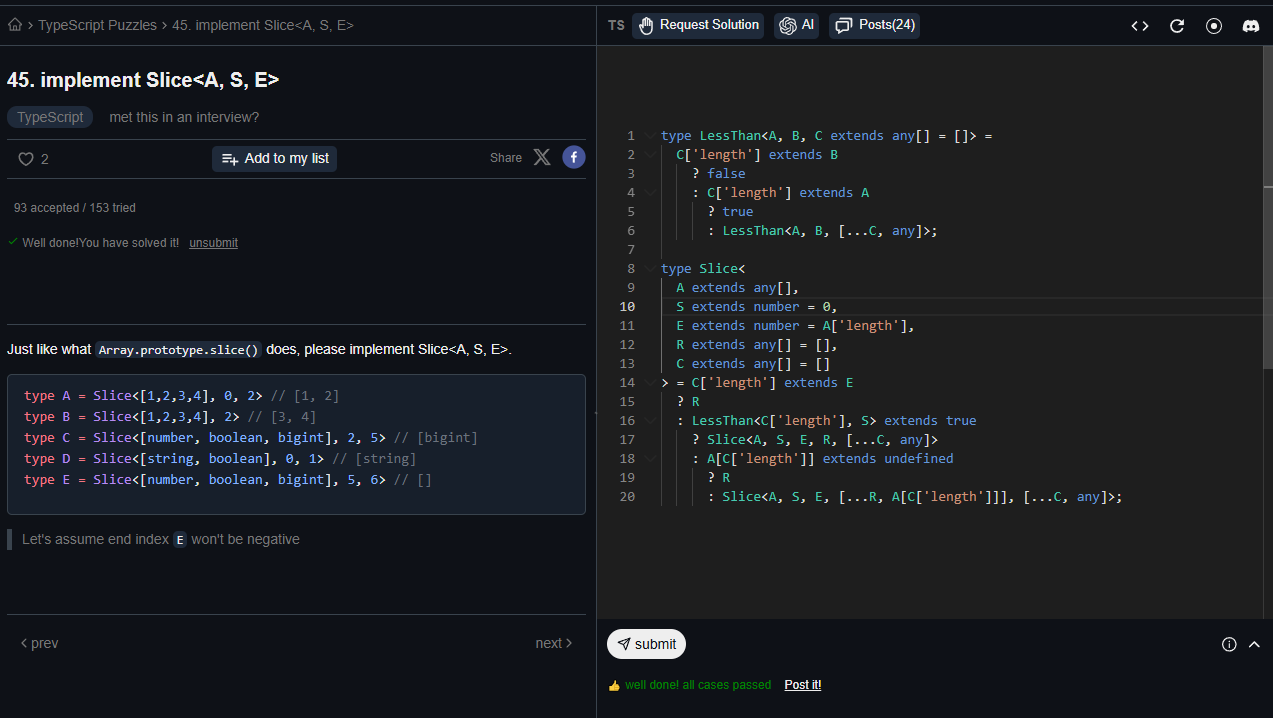This screenshot has width=1273, height=718.
Task: Collapse code fold at line 4
Action: tap(650, 192)
